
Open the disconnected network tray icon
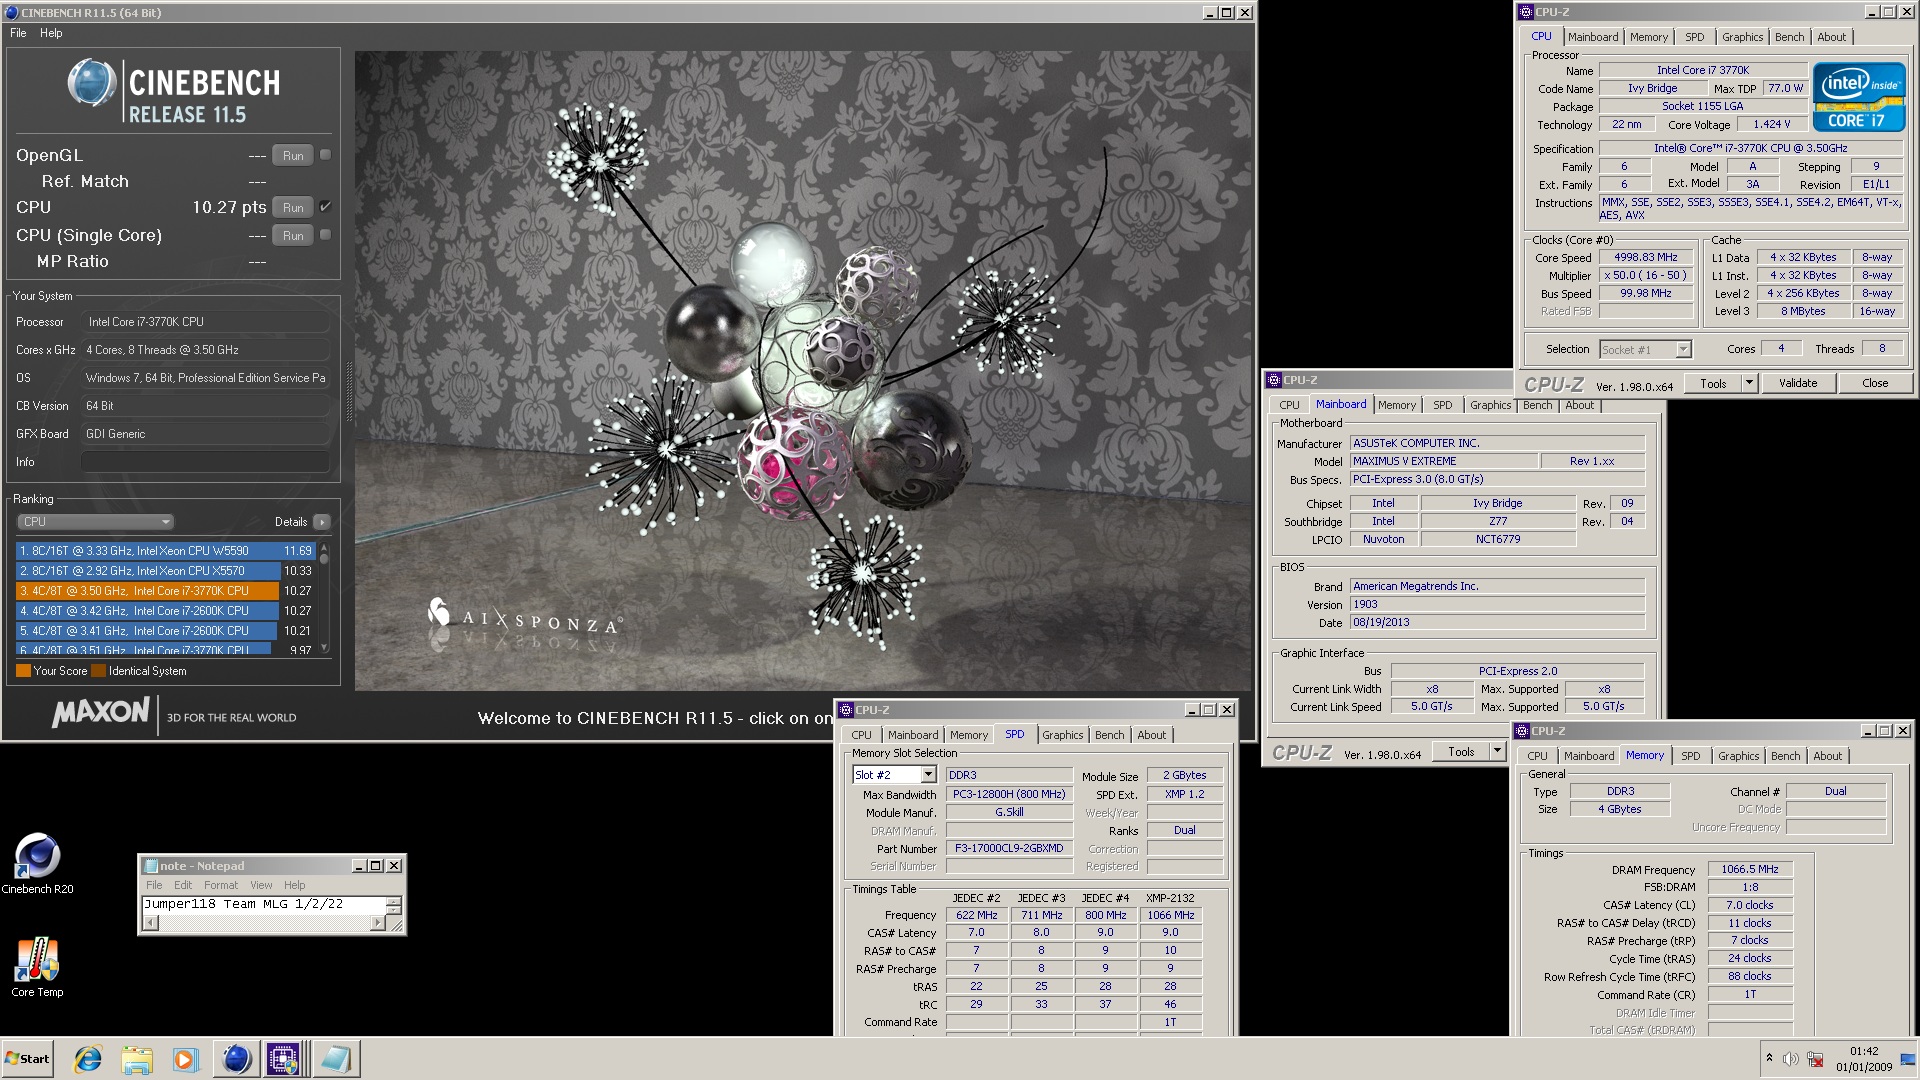click(x=1815, y=1059)
